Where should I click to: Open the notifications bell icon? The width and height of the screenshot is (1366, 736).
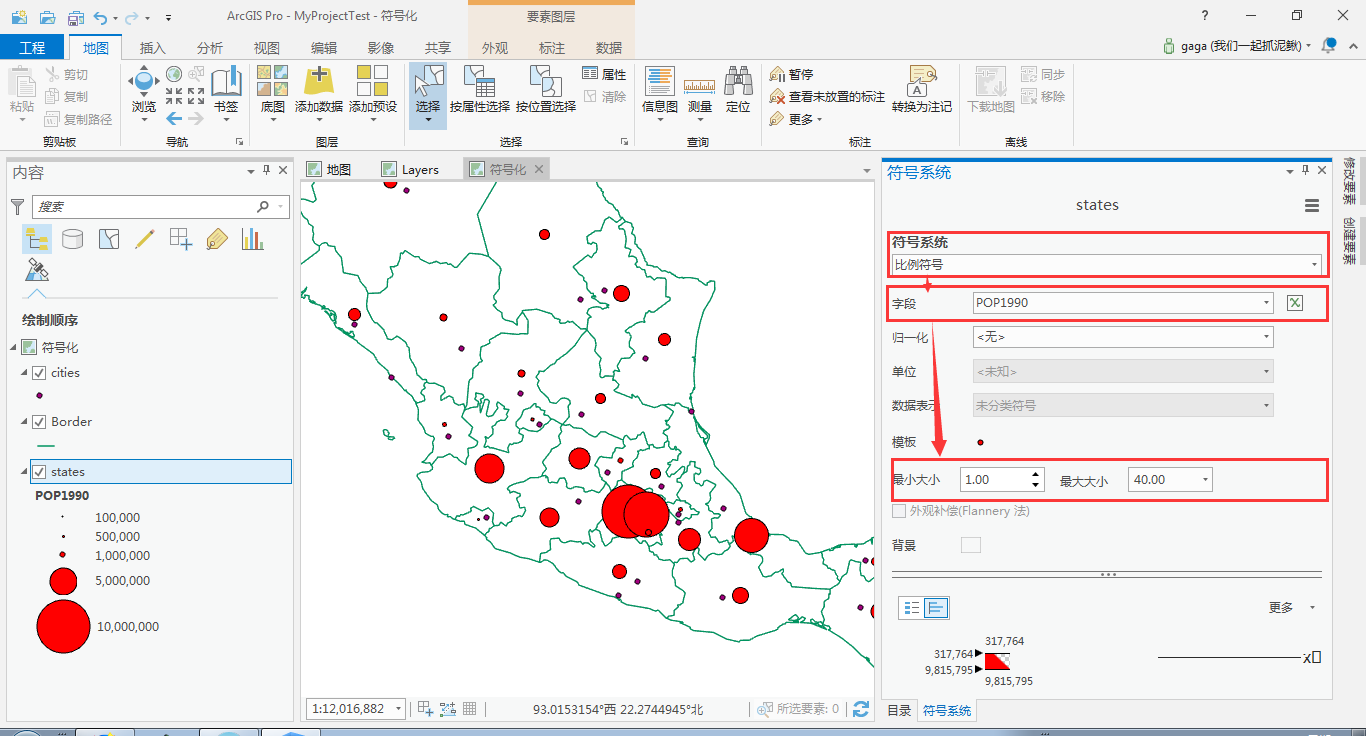point(1329,45)
